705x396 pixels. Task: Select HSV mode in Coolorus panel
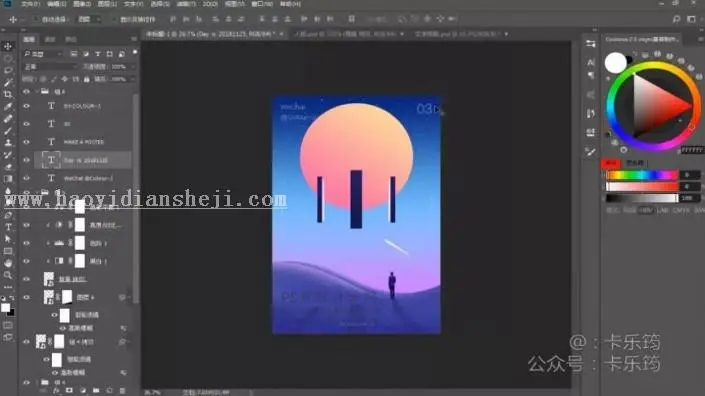pyautogui.click(x=646, y=210)
